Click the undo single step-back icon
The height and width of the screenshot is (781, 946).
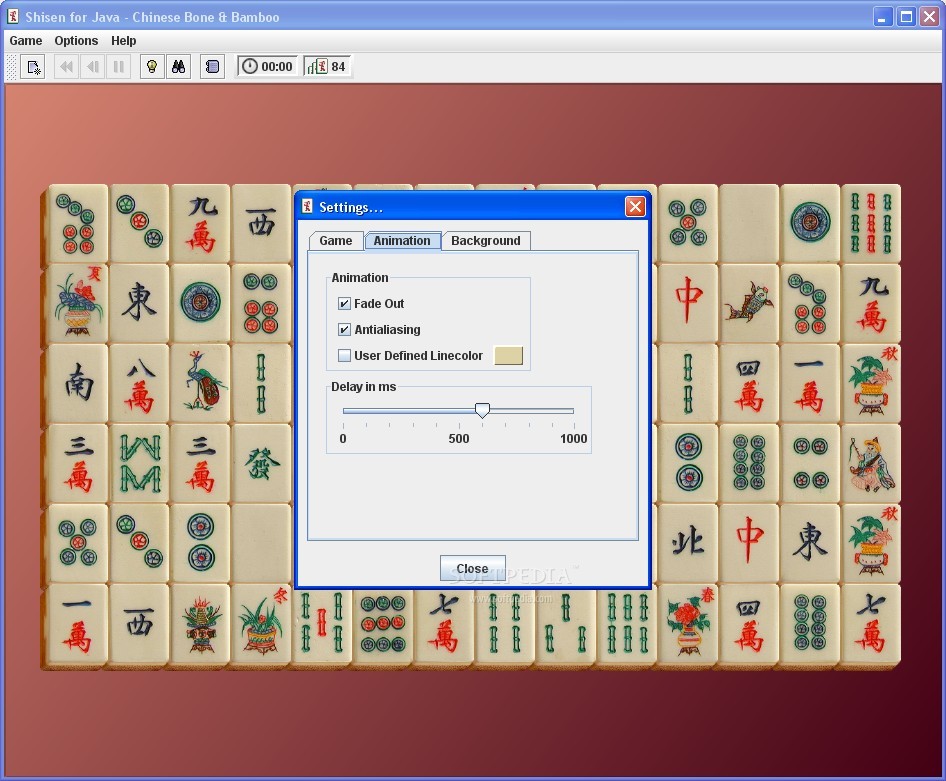pyautogui.click(x=92, y=66)
